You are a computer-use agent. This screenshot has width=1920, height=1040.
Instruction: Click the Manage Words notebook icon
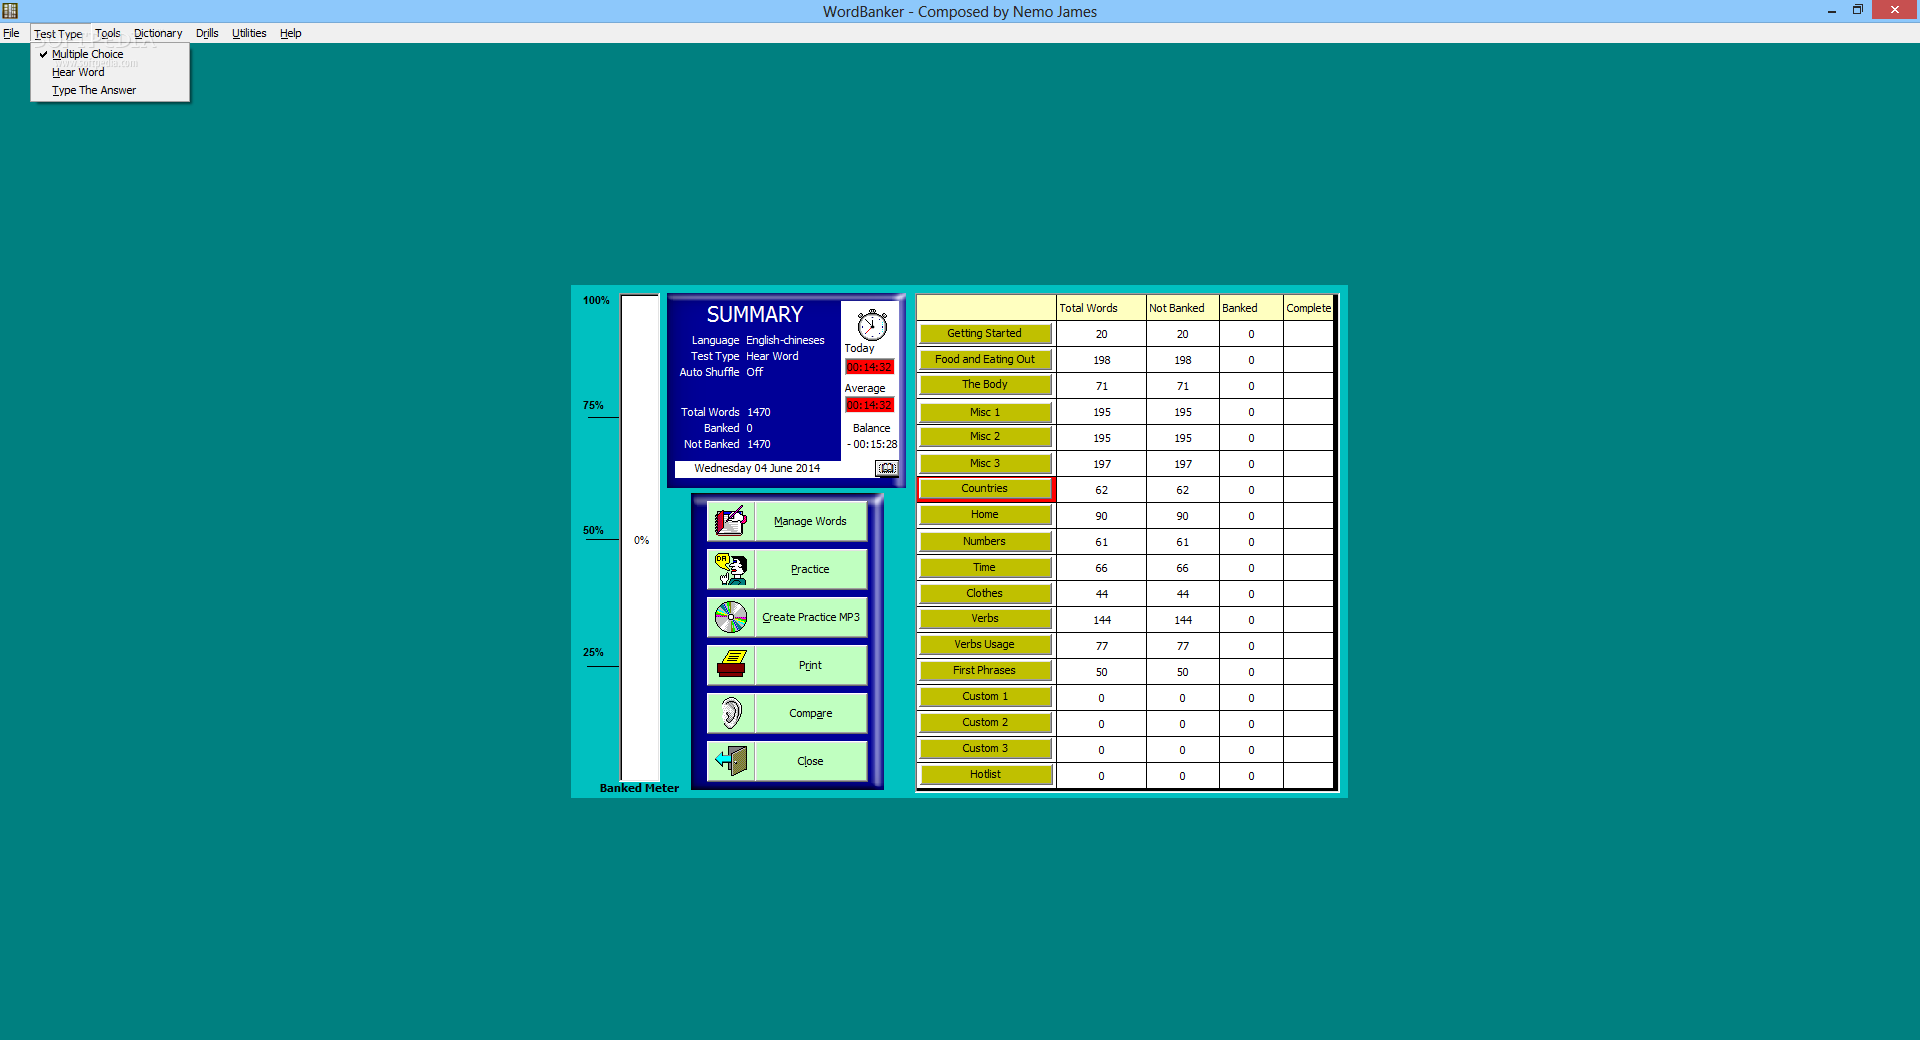tap(731, 521)
